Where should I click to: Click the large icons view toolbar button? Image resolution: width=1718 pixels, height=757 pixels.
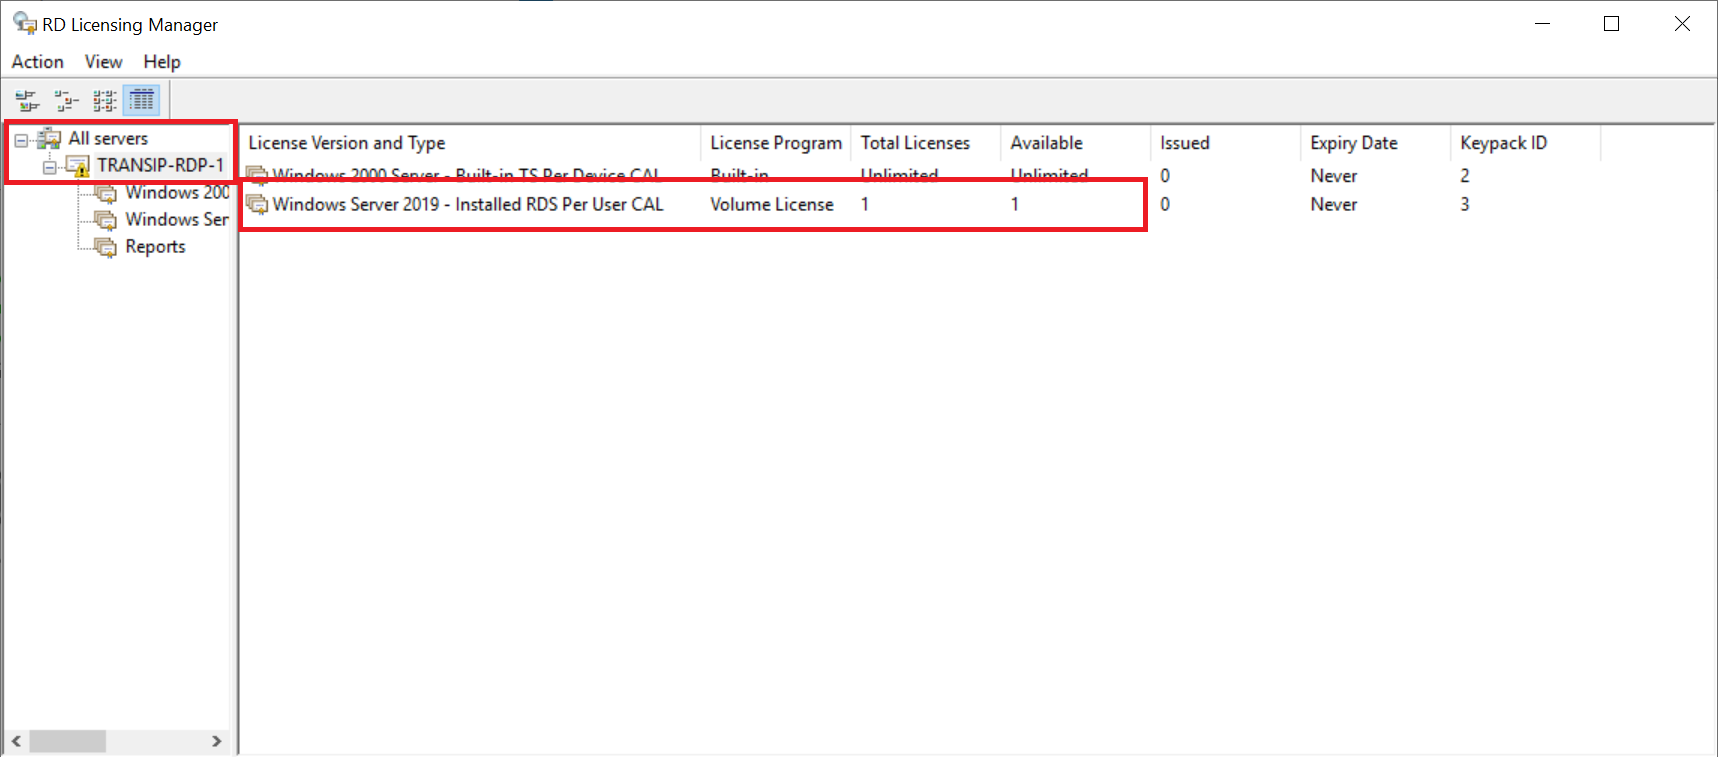(x=27, y=100)
